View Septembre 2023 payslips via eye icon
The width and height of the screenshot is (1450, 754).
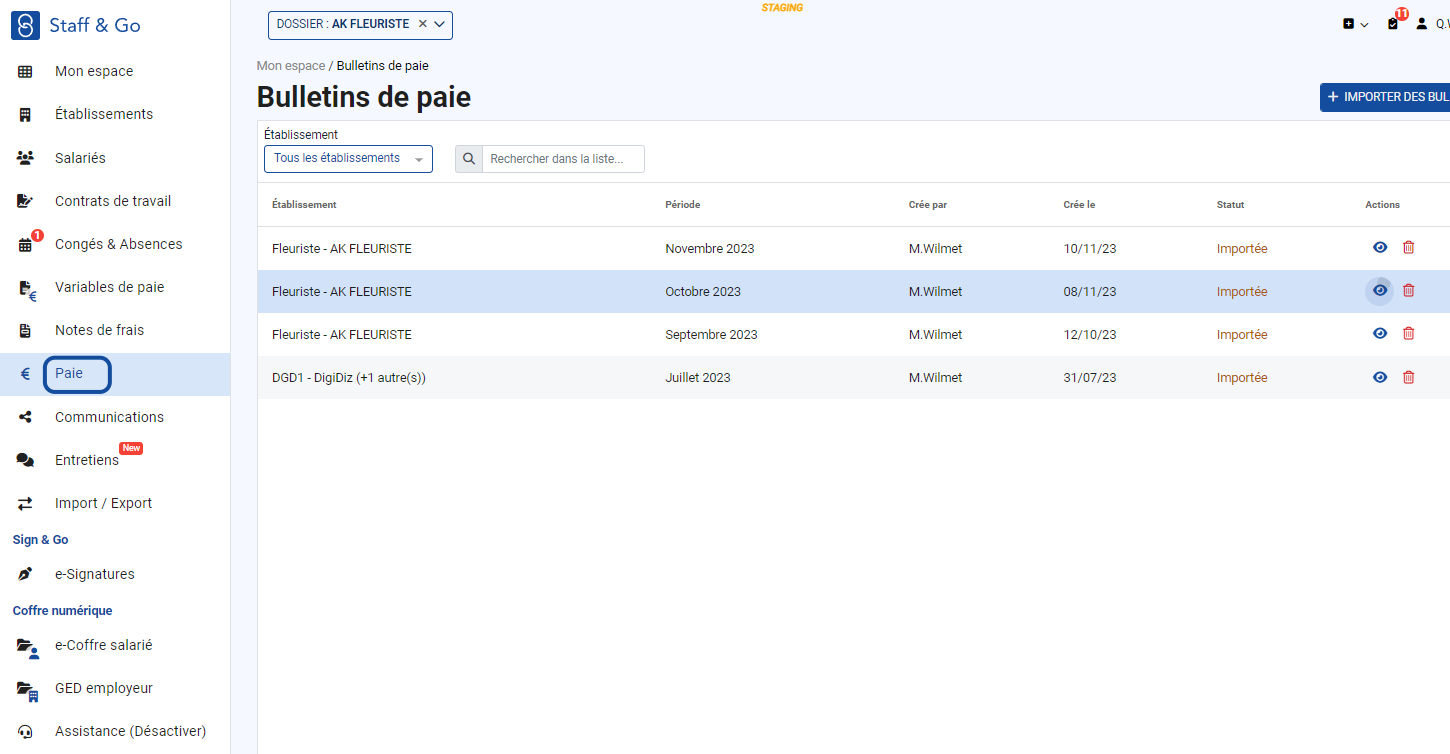[x=1380, y=334]
